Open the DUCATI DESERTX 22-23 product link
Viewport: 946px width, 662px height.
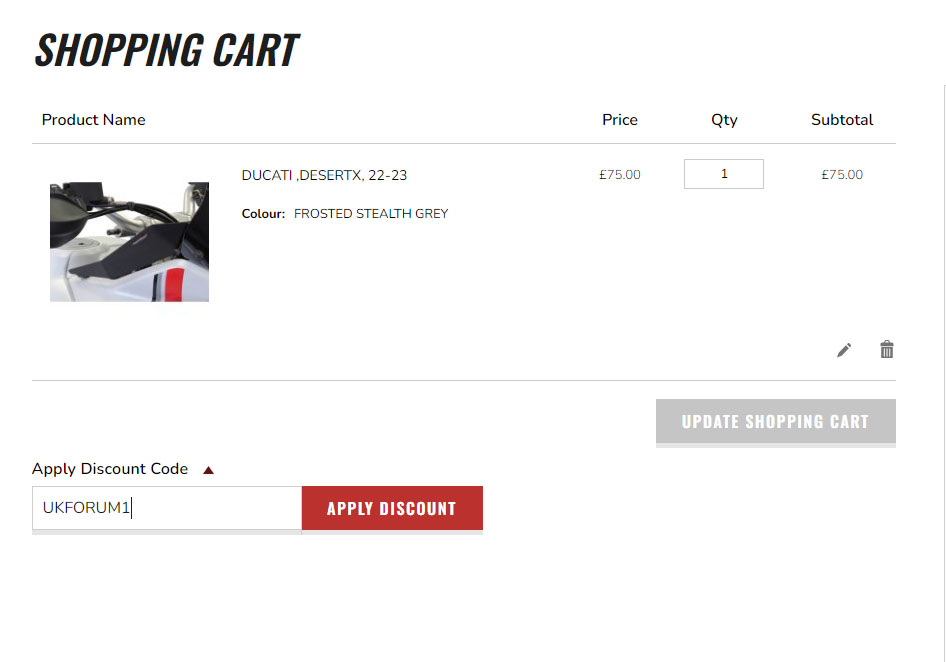pos(324,174)
